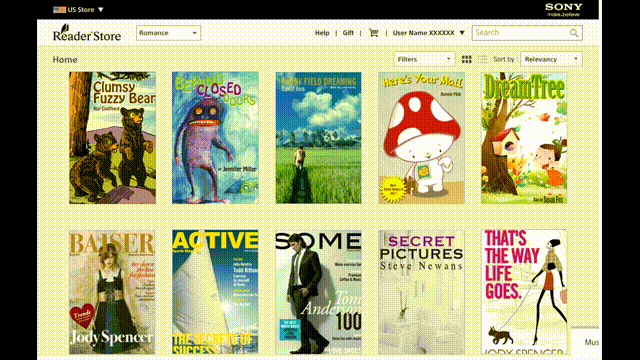Switch to list view icon
Image resolution: width=640 pixels, height=360 pixels.
pos(482,59)
